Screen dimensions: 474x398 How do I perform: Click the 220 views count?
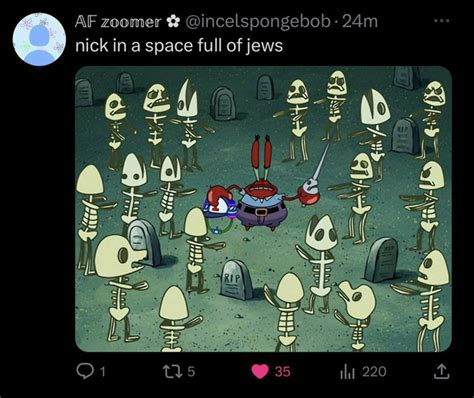click(x=374, y=372)
